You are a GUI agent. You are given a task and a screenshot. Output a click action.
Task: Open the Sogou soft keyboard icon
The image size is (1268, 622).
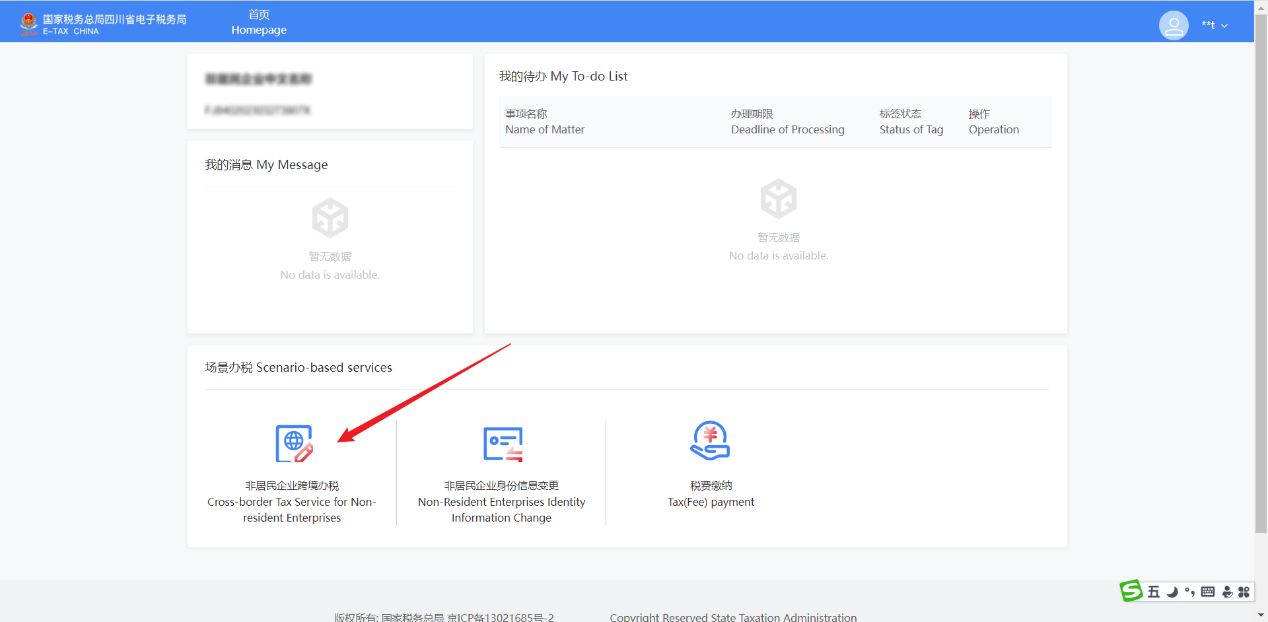1207,591
